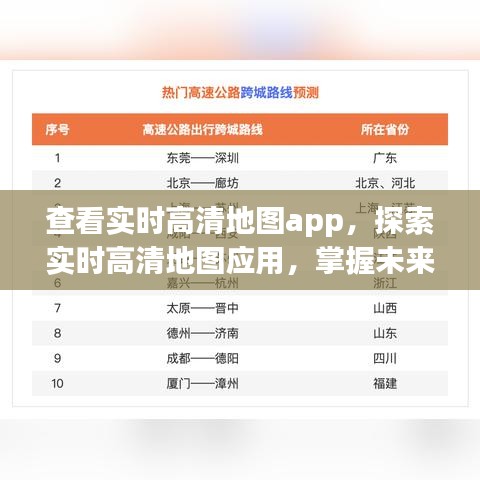Select route 太原——晋中 in row 7
480x480 pixels.
(203, 308)
